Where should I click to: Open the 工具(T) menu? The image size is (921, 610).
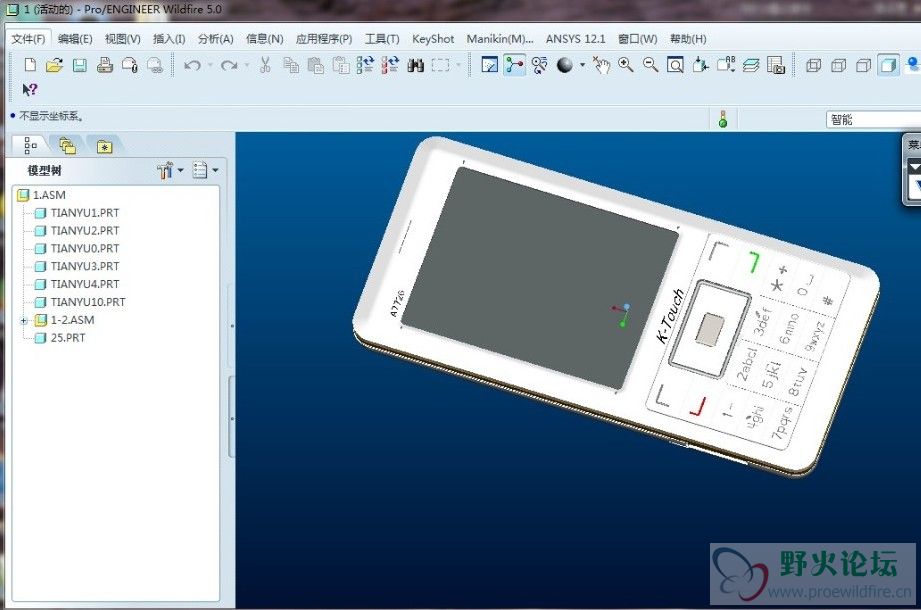[382, 39]
